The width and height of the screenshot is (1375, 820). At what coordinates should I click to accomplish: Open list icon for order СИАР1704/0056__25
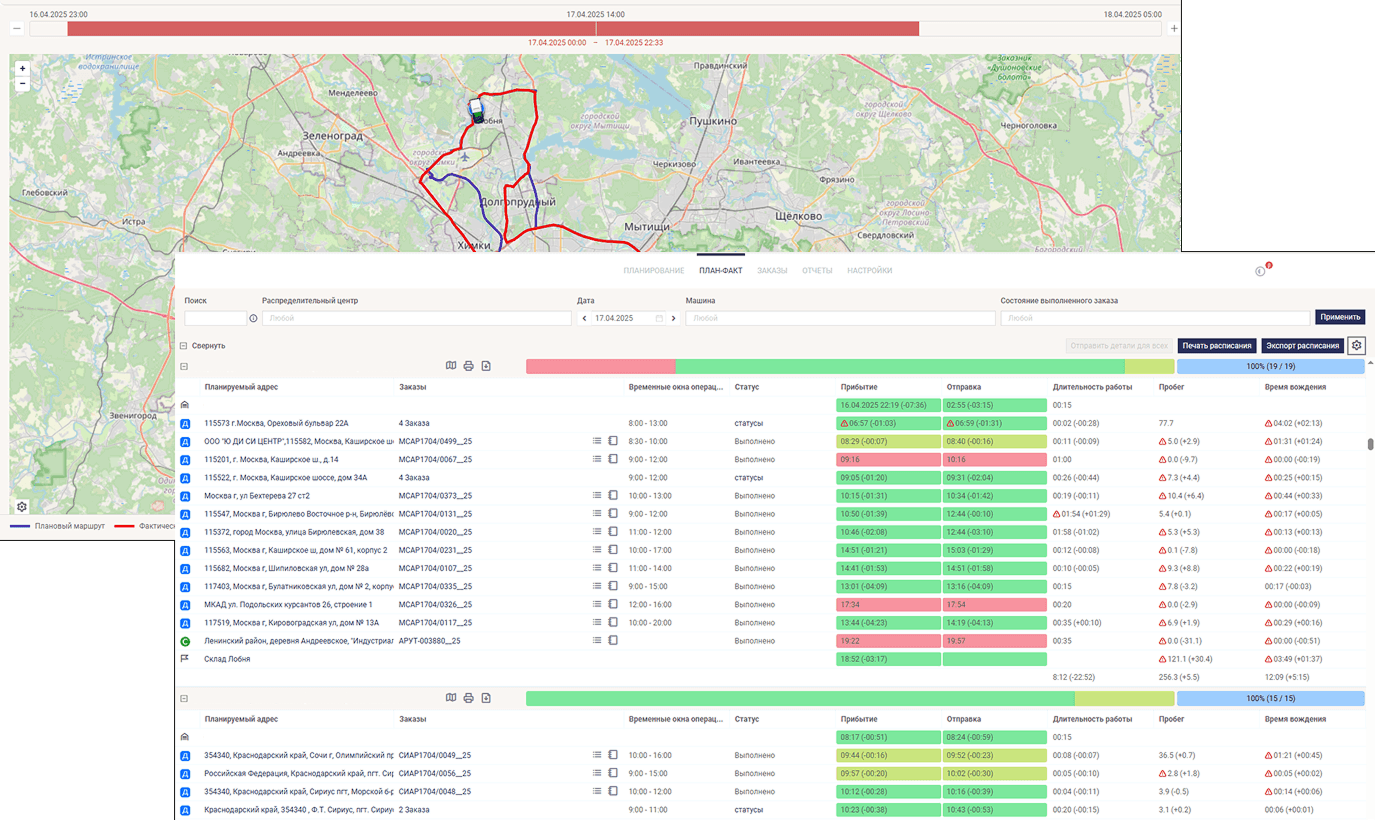point(597,773)
